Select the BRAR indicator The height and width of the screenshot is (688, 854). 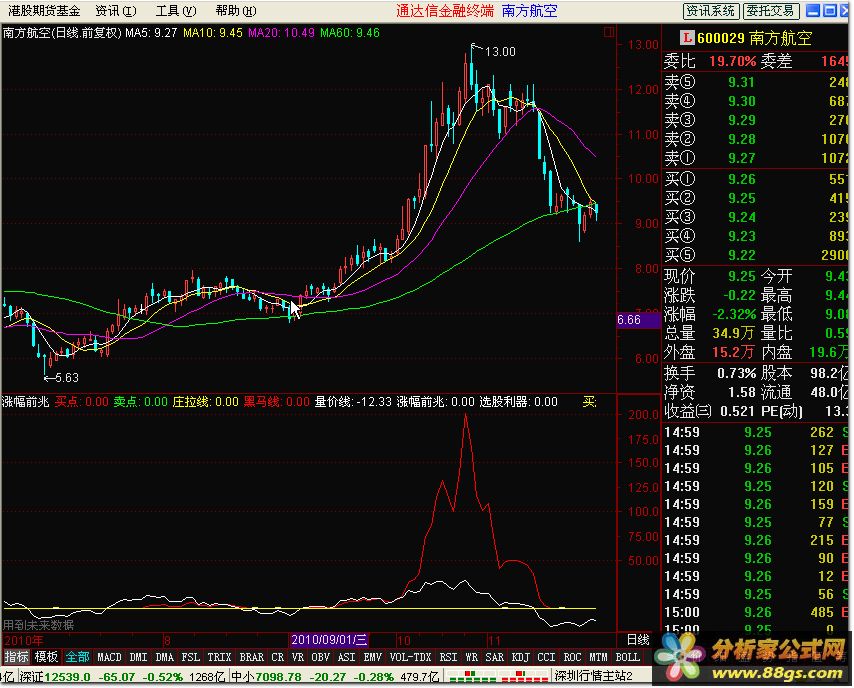[x=252, y=657]
